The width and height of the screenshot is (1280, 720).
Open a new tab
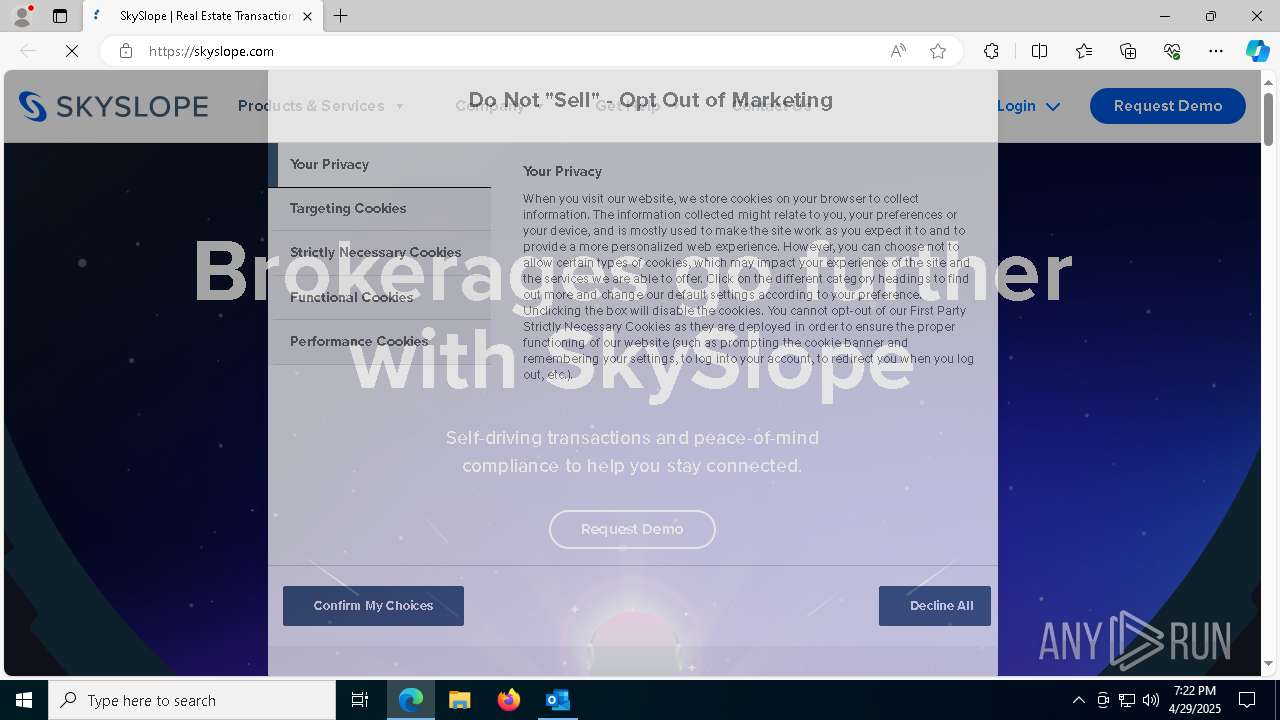[341, 16]
